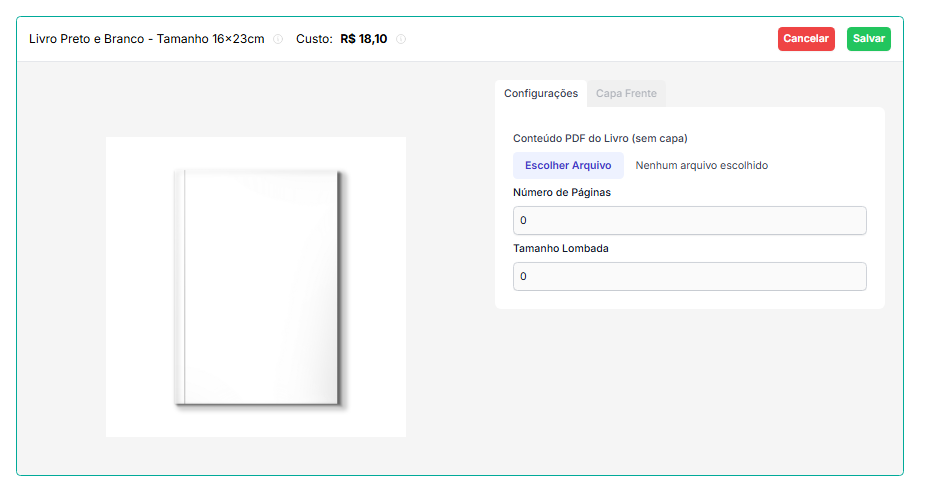This screenshot has width=929, height=486.
Task: Click the 'Número de Páginas' label
Action: 561,192
